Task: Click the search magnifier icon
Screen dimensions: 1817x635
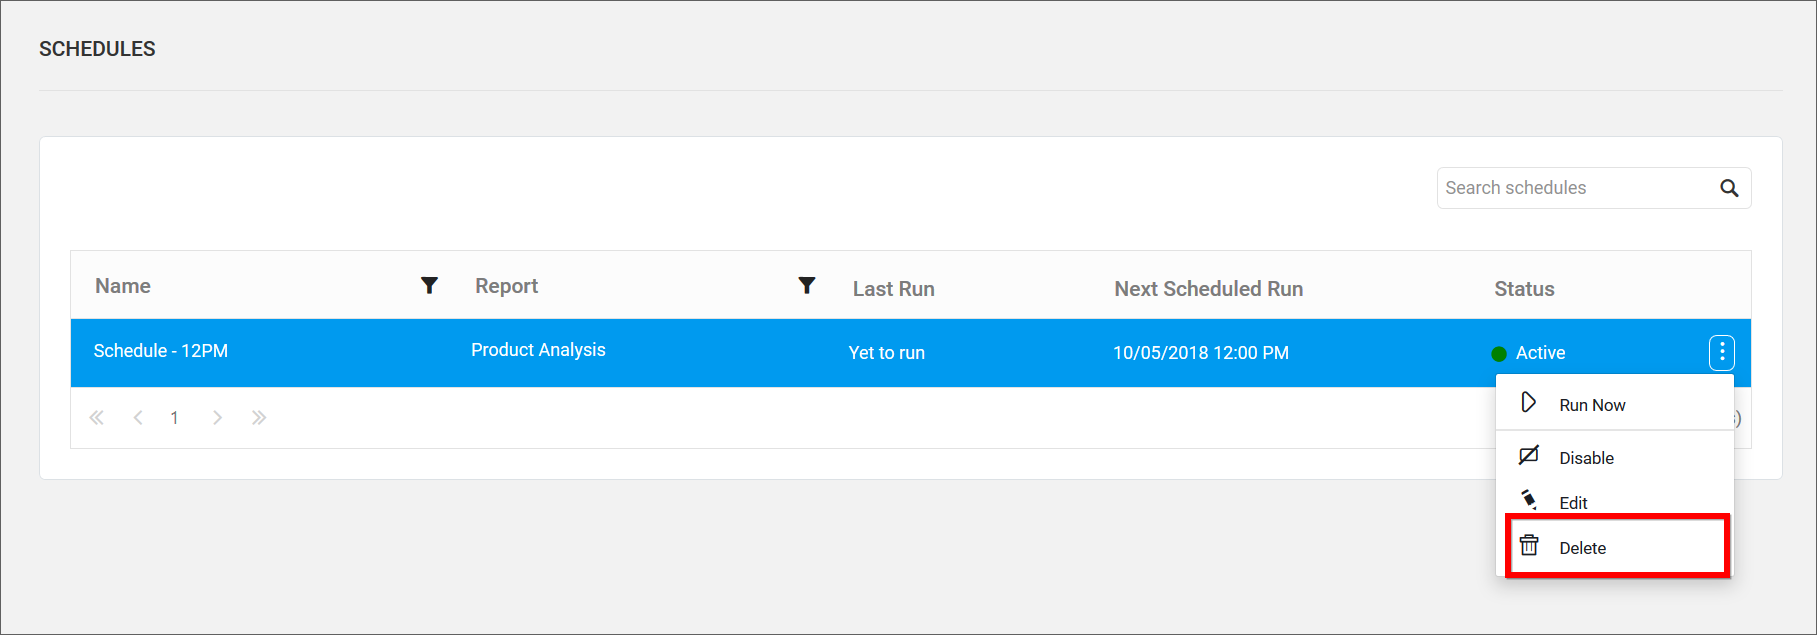Action: tap(1729, 188)
